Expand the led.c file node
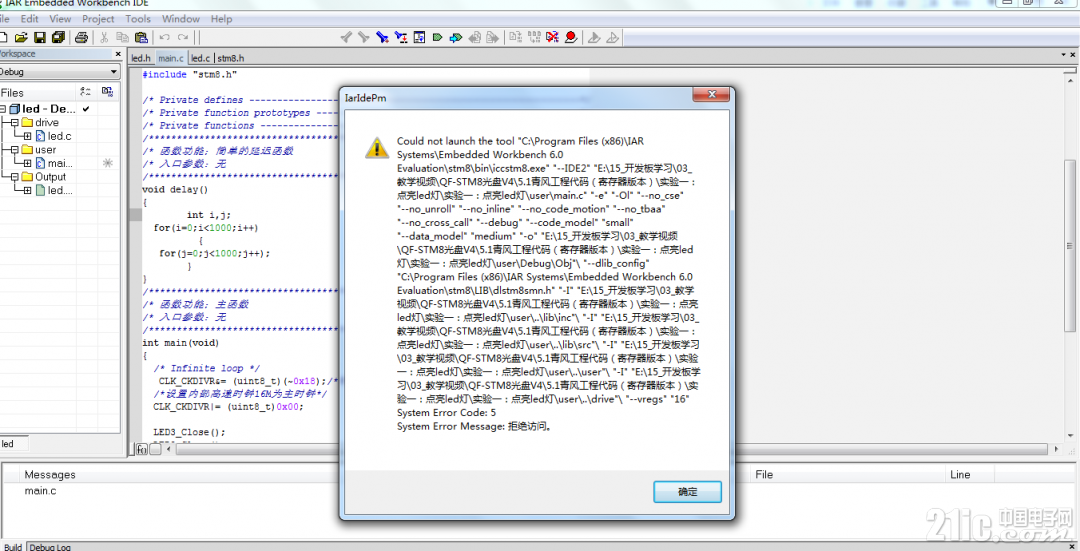Viewport: 1080px width, 551px height. pyautogui.click(x=28, y=136)
